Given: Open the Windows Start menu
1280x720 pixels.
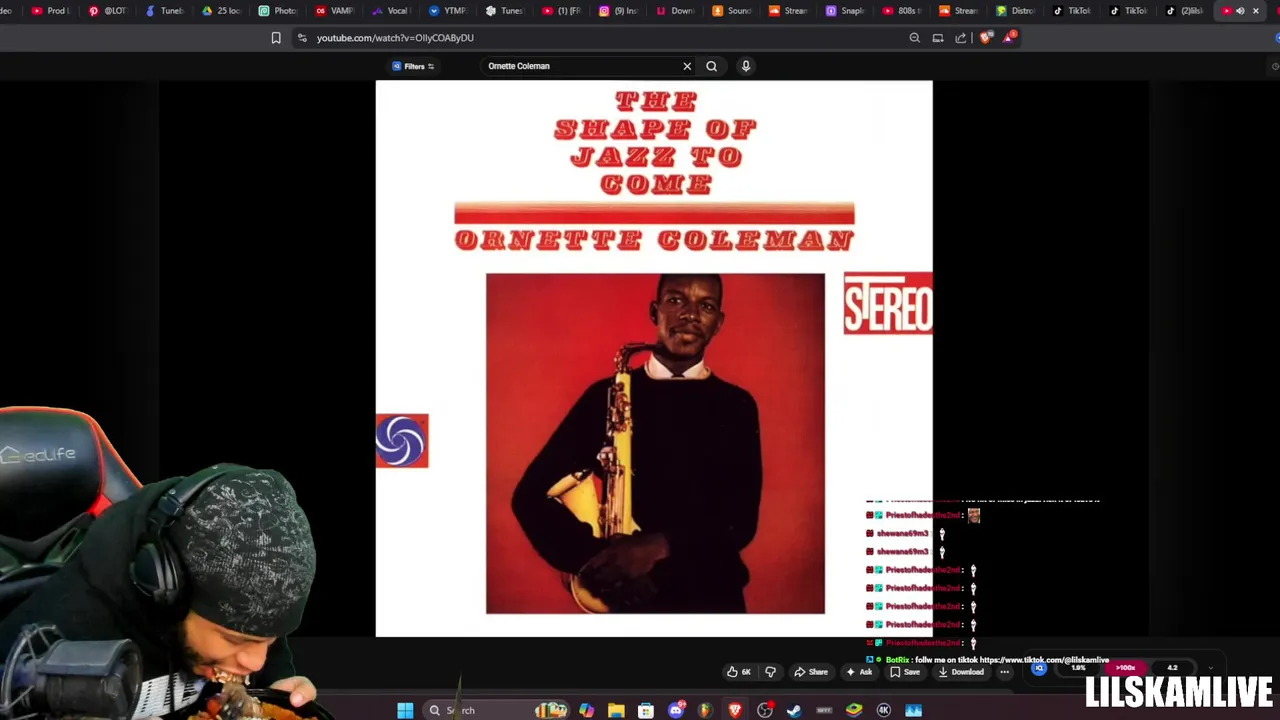Looking at the screenshot, I should [405, 710].
